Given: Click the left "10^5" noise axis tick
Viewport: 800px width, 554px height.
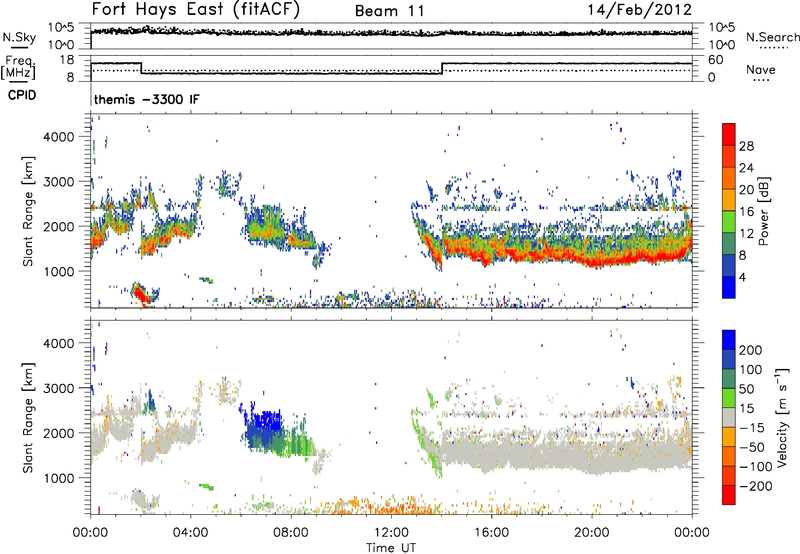Looking at the screenshot, I should [x=61, y=28].
